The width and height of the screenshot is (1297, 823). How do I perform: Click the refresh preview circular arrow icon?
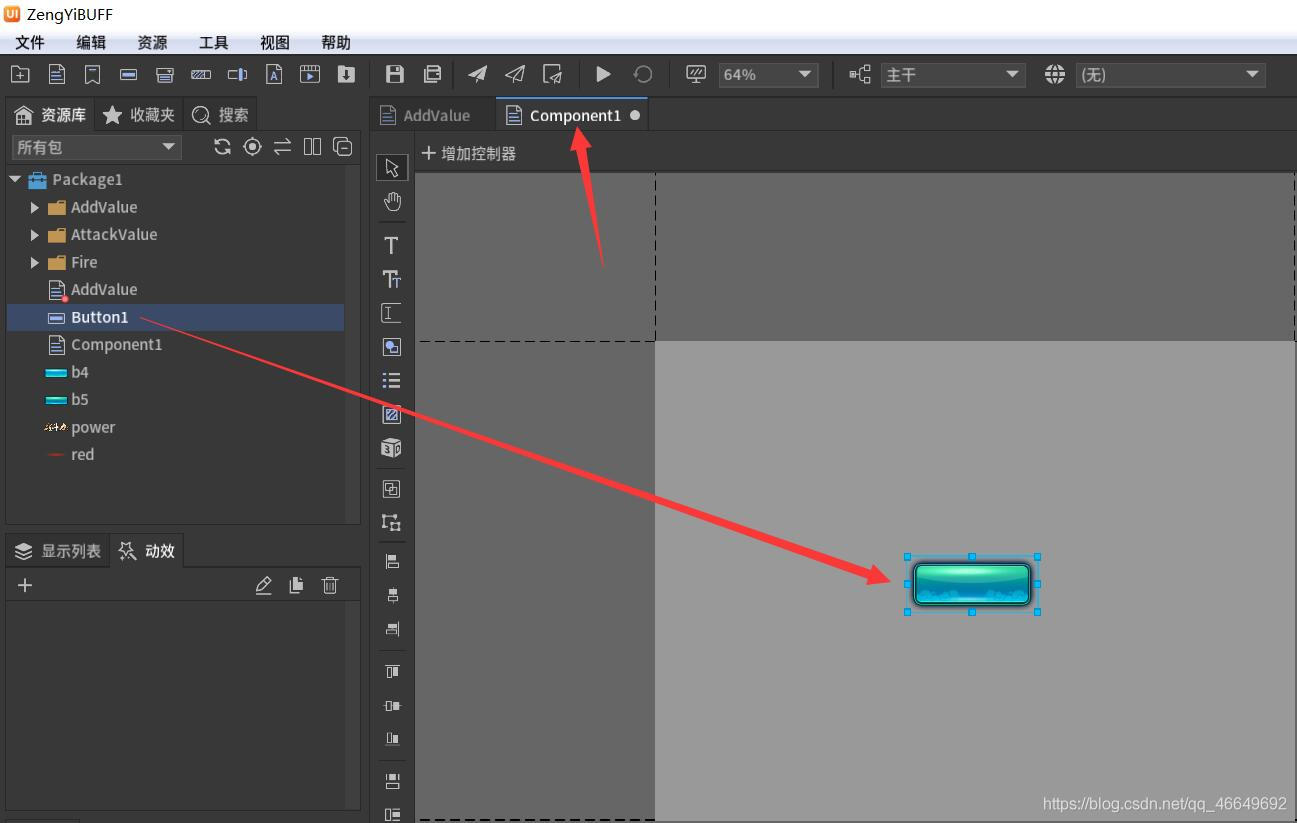pos(643,74)
